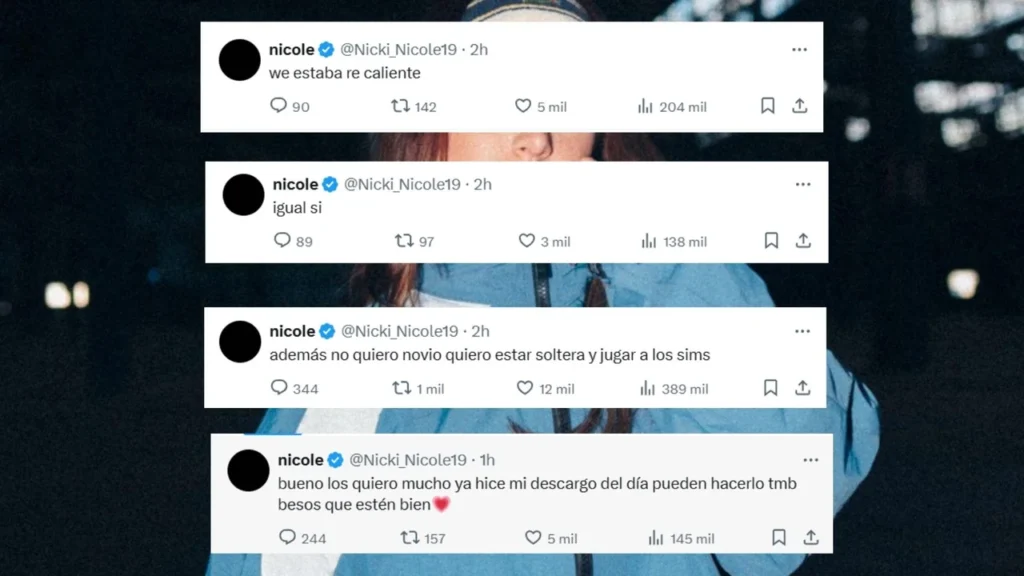This screenshot has width=1024, height=576.
Task: Retweet the 'igual si' tweet
Action: pyautogui.click(x=404, y=241)
